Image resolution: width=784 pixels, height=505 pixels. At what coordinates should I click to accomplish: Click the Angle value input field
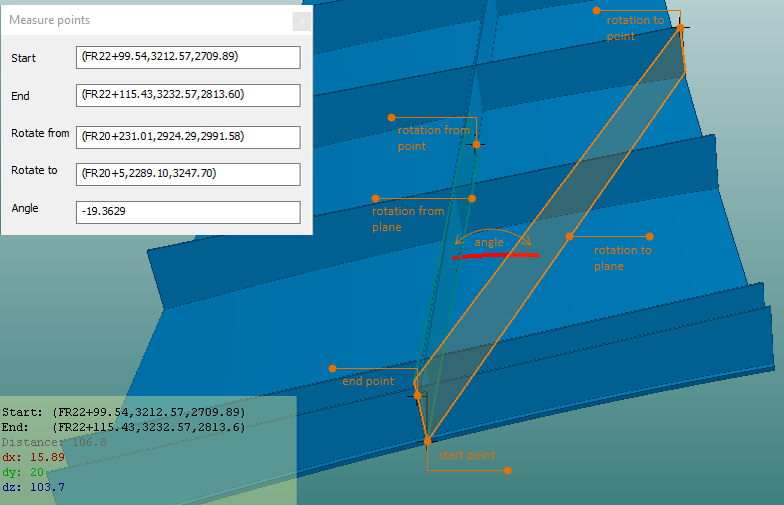pyautogui.click(x=188, y=212)
